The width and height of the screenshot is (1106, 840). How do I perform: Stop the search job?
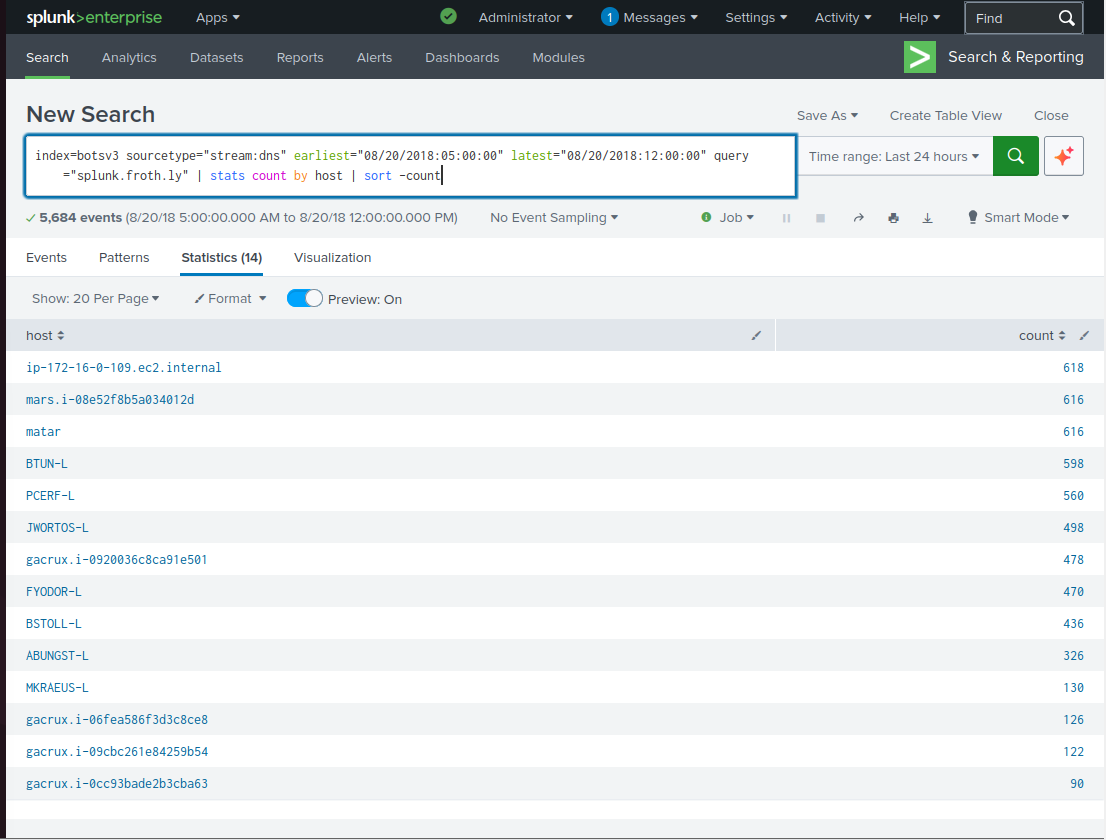coord(820,218)
